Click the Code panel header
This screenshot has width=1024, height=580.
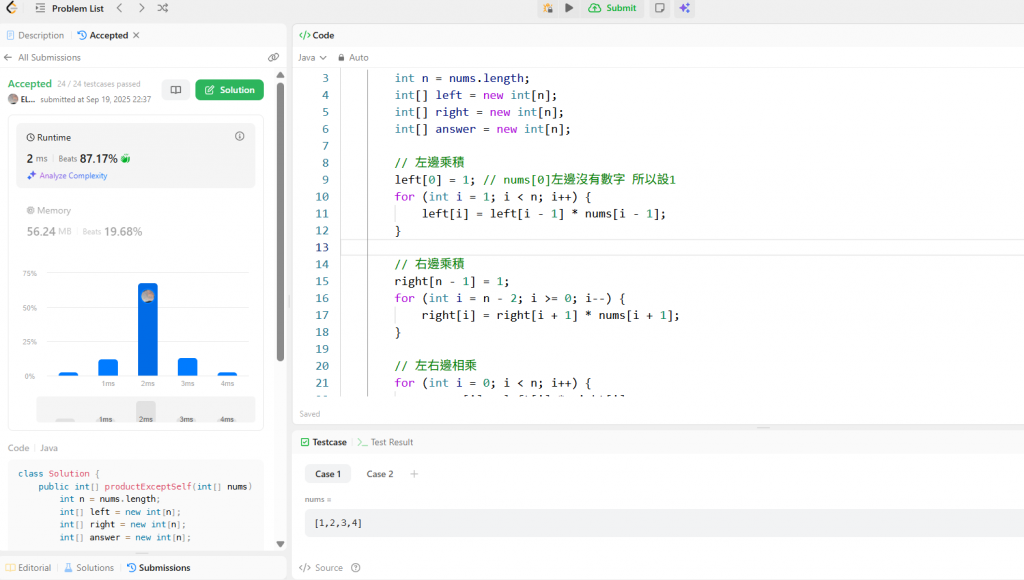pyautogui.click(x=317, y=35)
